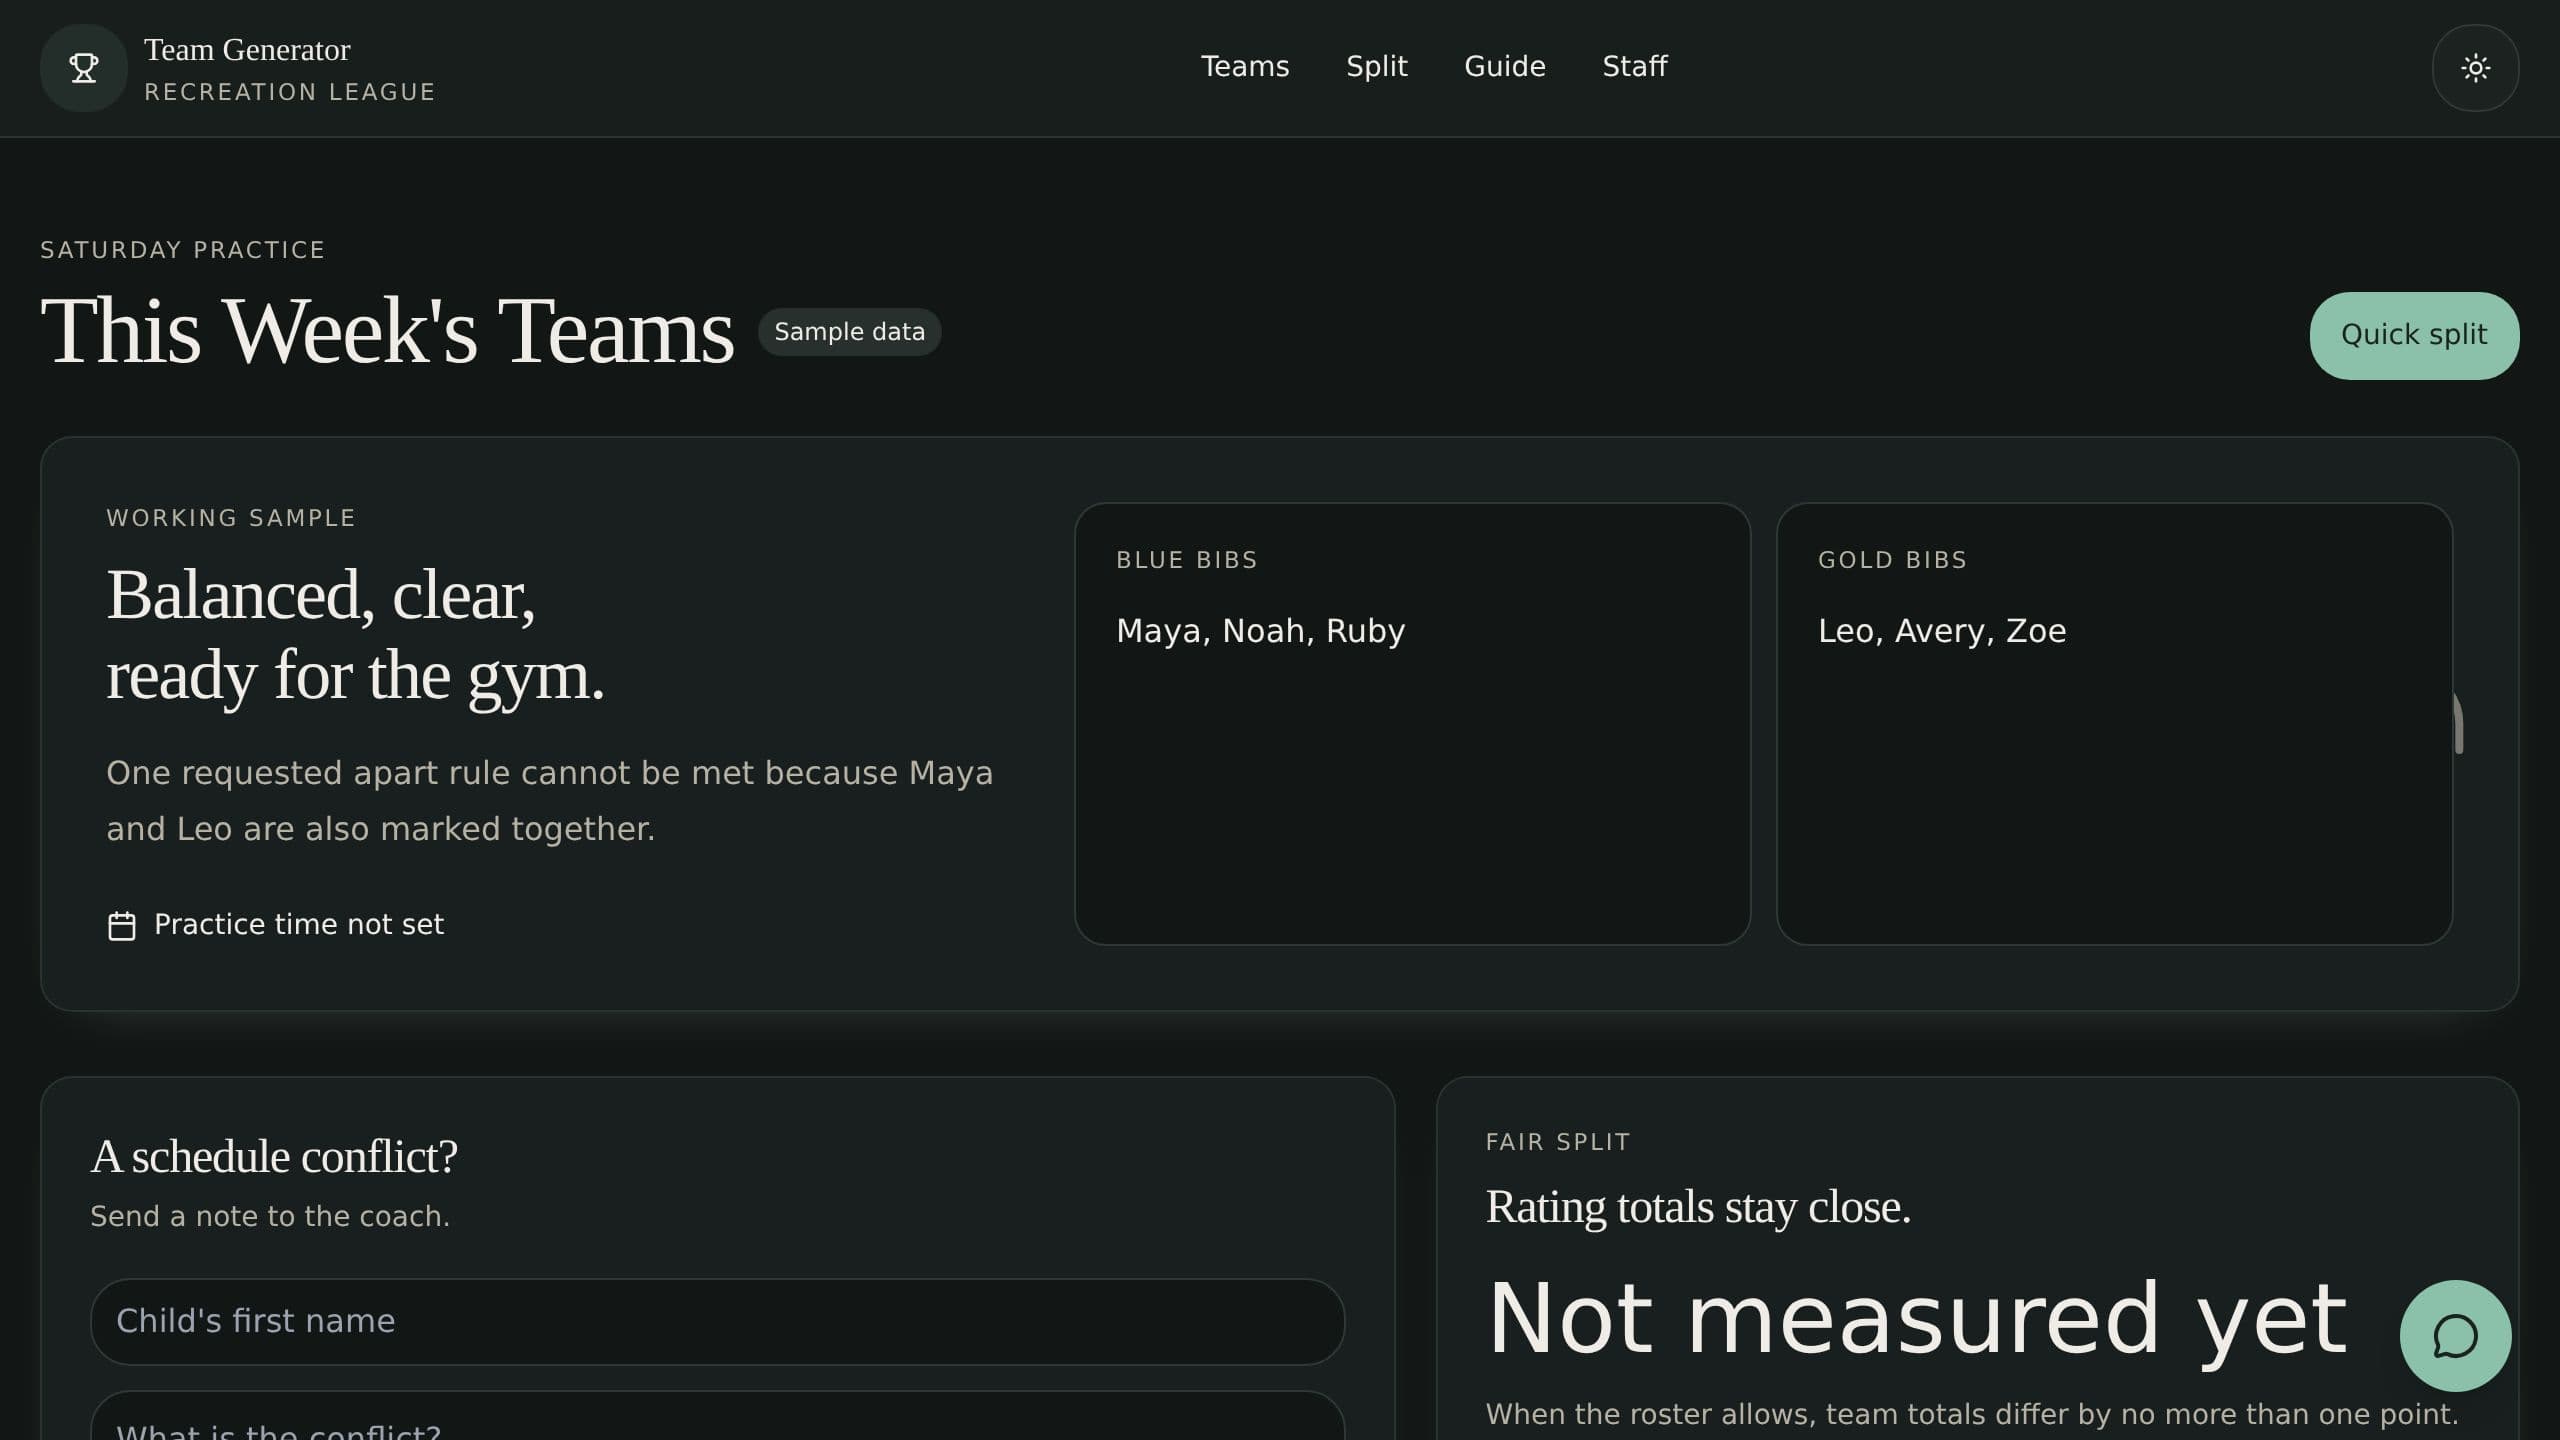The image size is (2560, 1440).
Task: Click the Saturday Practice label
Action: coord(182,250)
